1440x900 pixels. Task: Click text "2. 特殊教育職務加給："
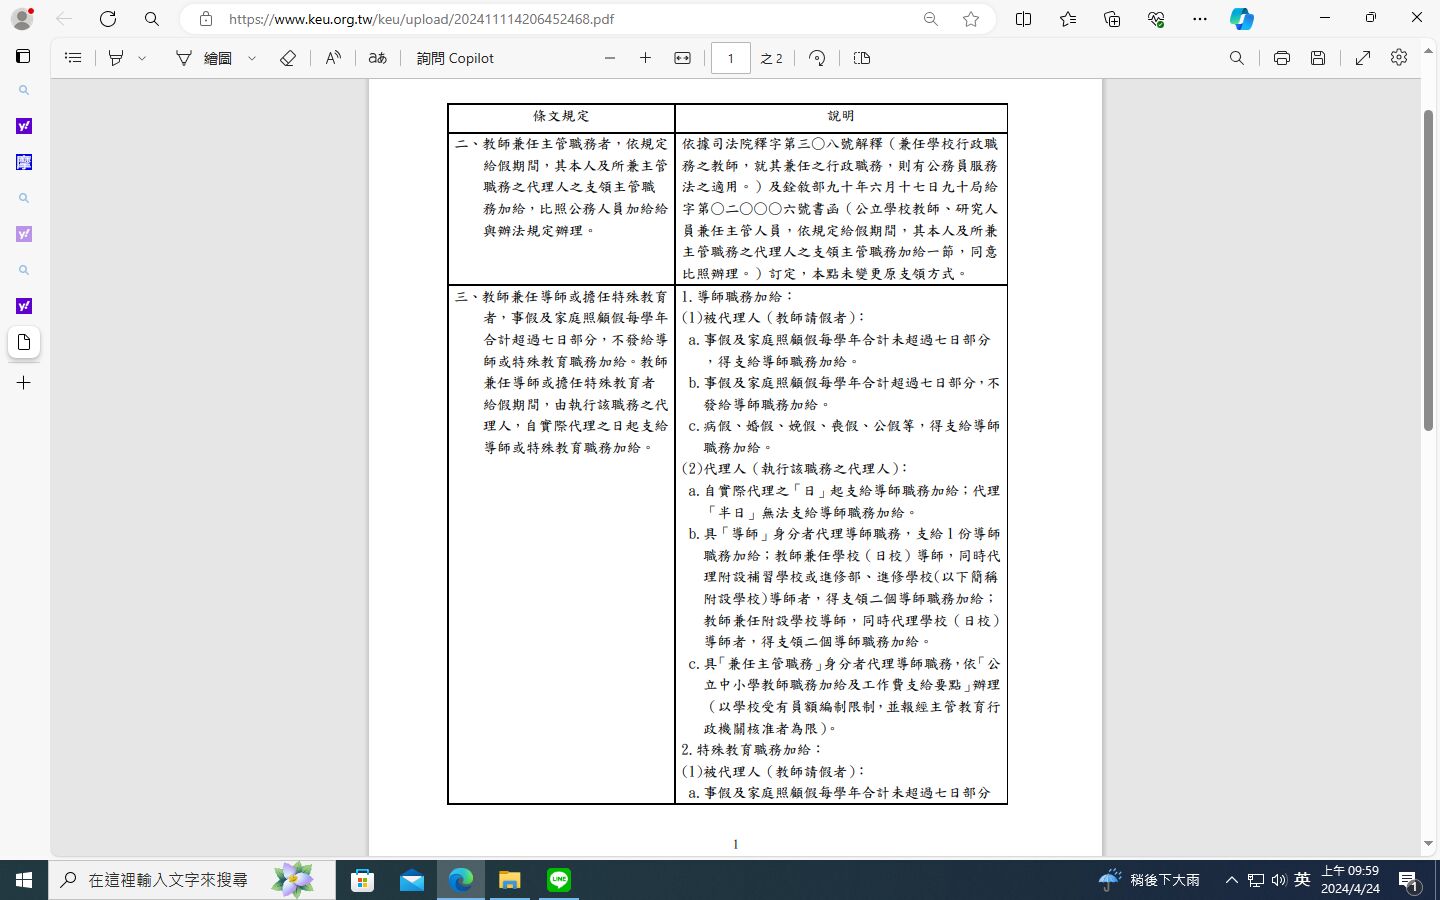tap(752, 750)
